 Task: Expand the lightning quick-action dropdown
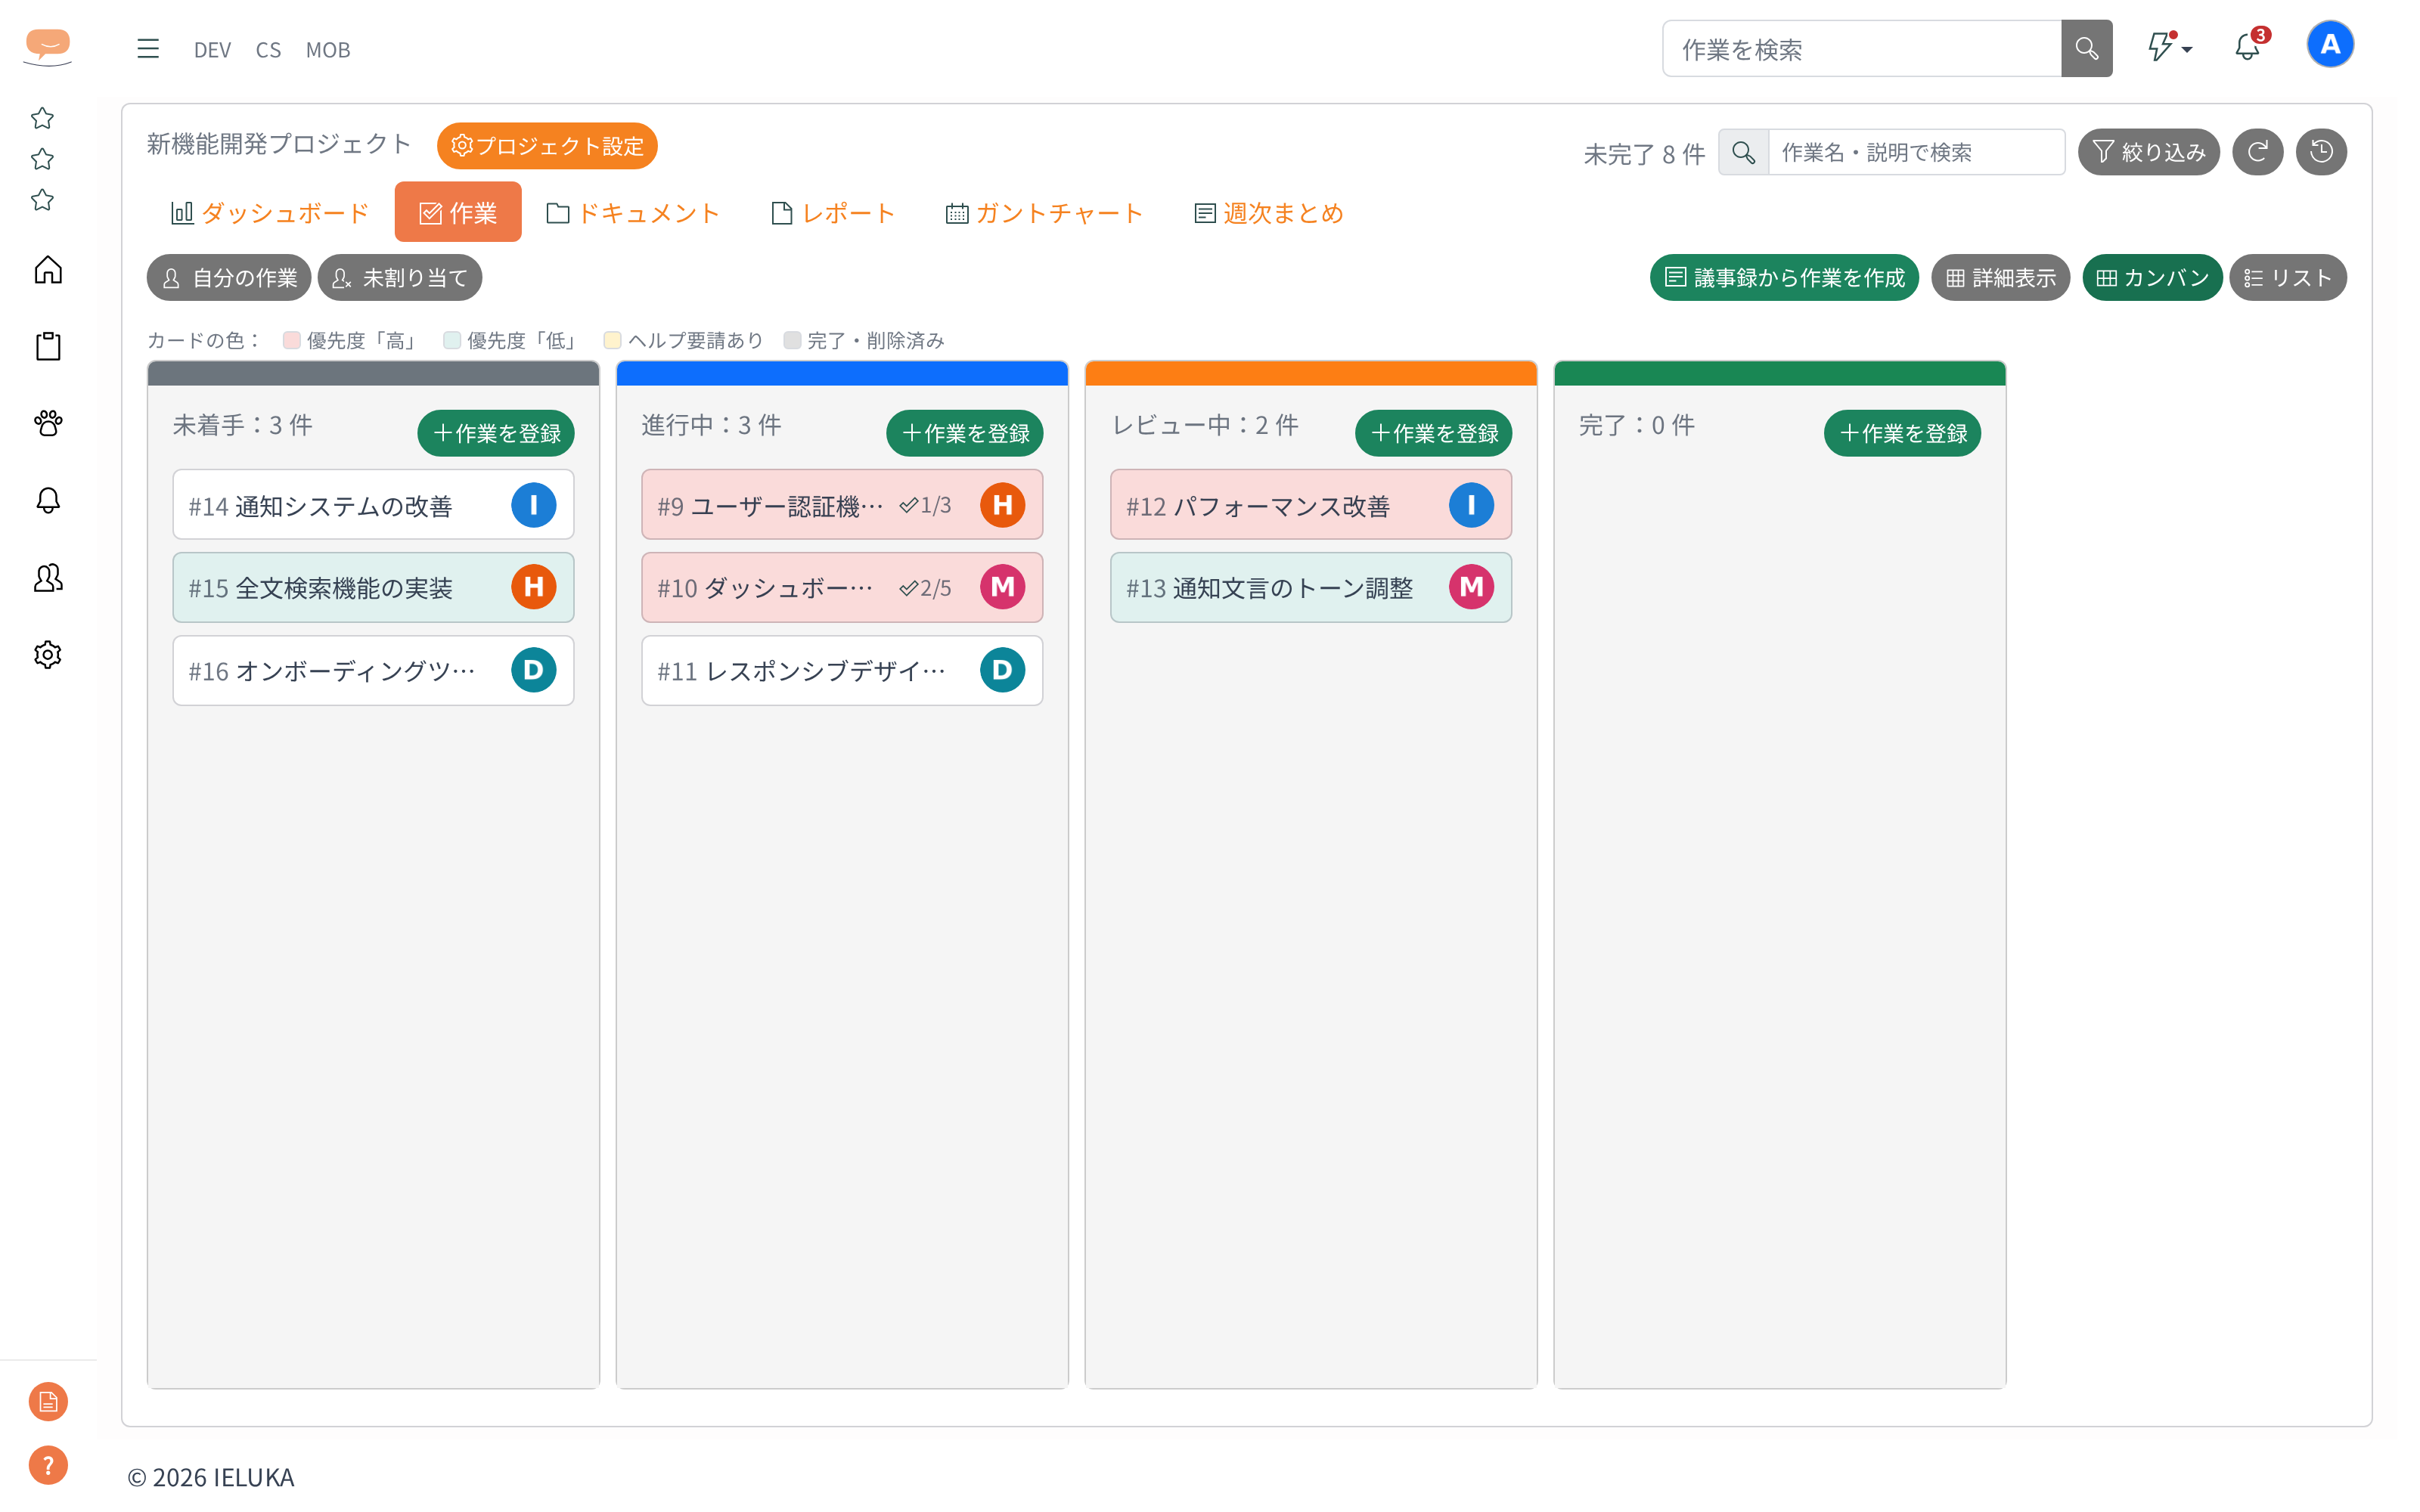(2169, 48)
